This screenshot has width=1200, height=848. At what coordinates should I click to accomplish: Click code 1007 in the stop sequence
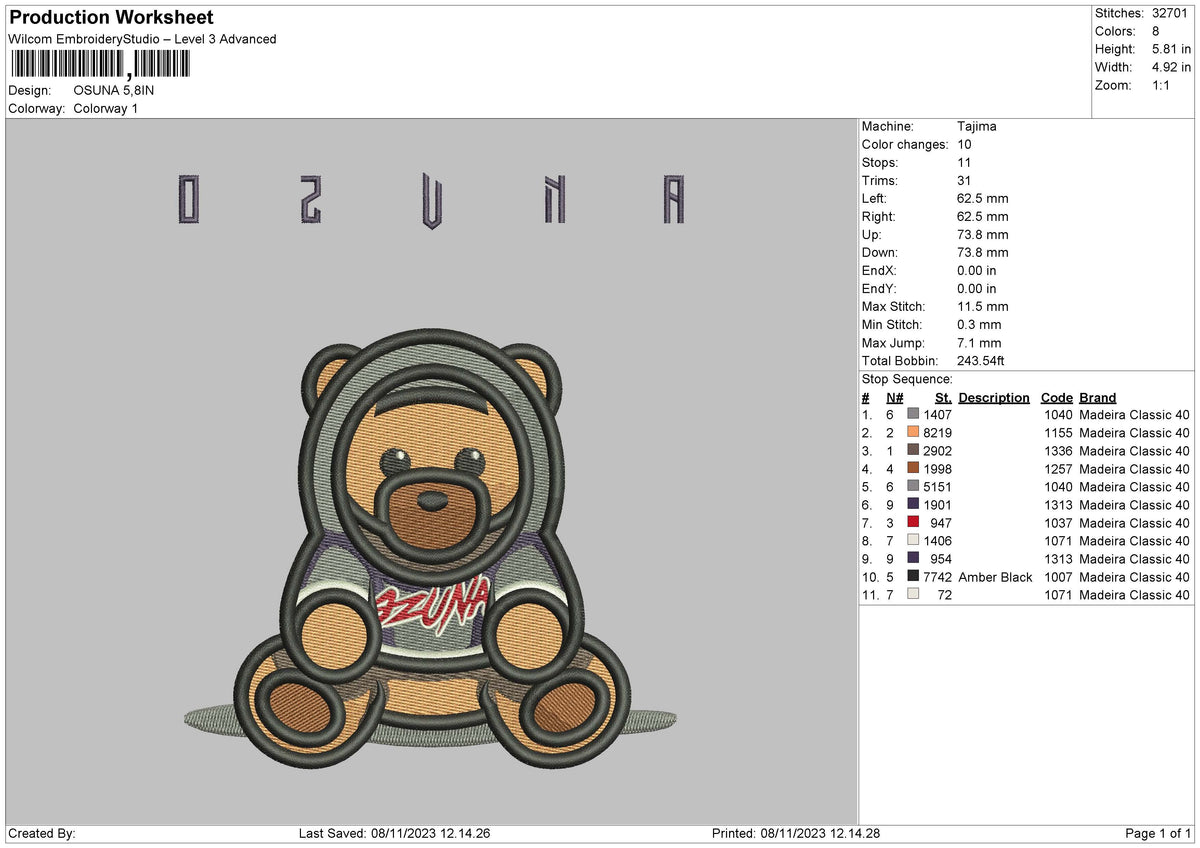(1056, 577)
